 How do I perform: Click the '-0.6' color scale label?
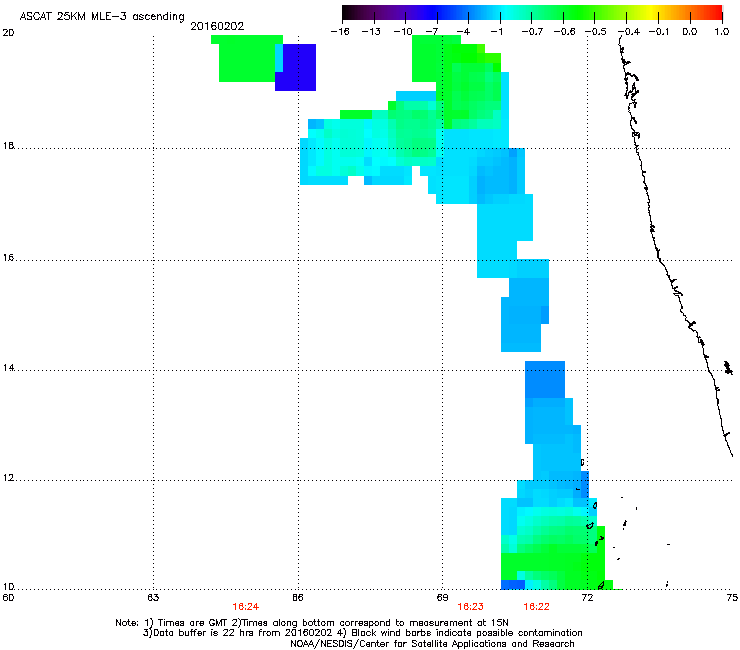[x=564, y=32]
